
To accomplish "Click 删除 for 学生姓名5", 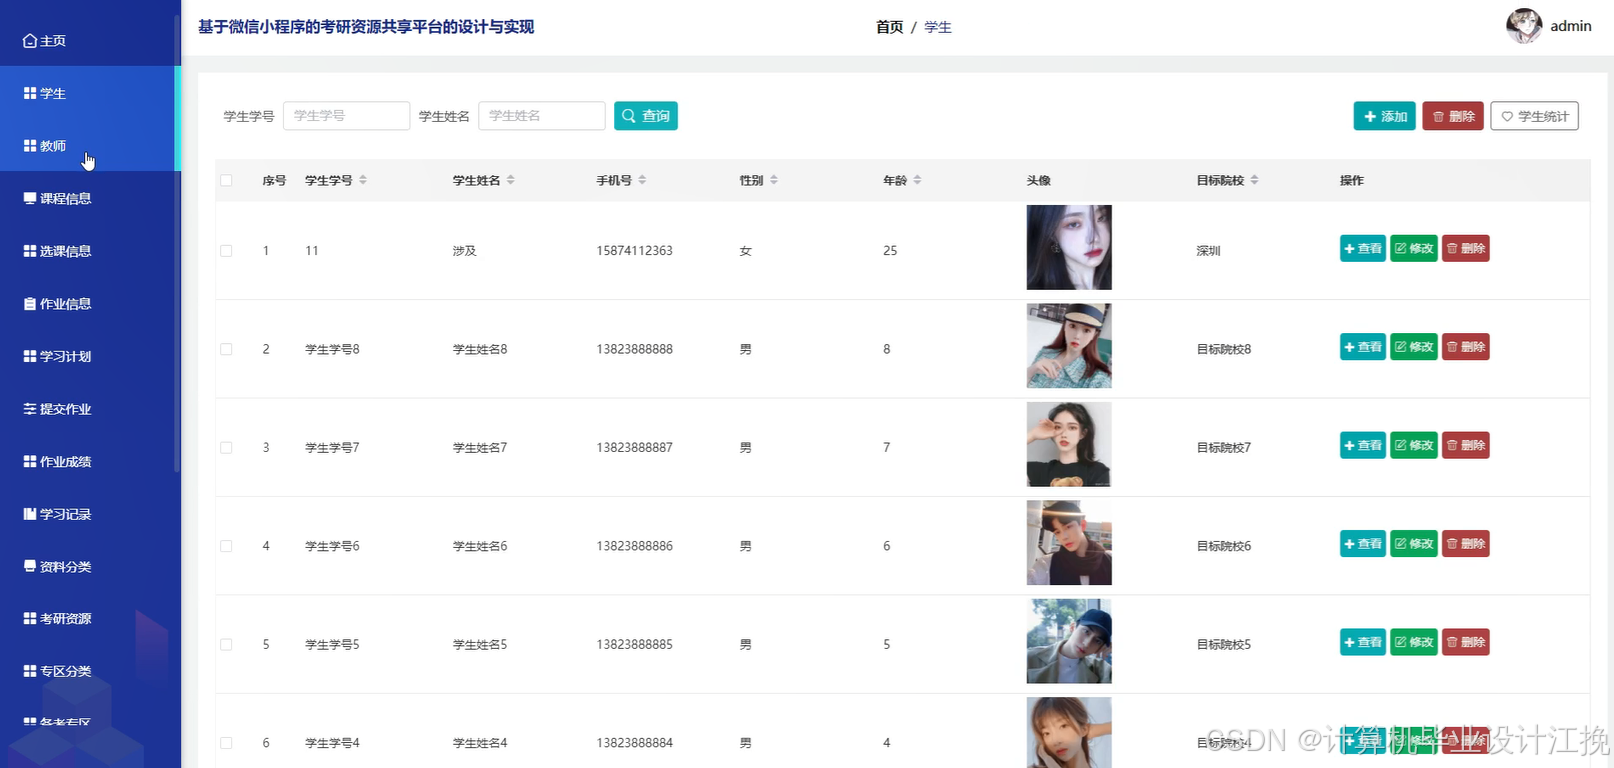I will 1466,642.
